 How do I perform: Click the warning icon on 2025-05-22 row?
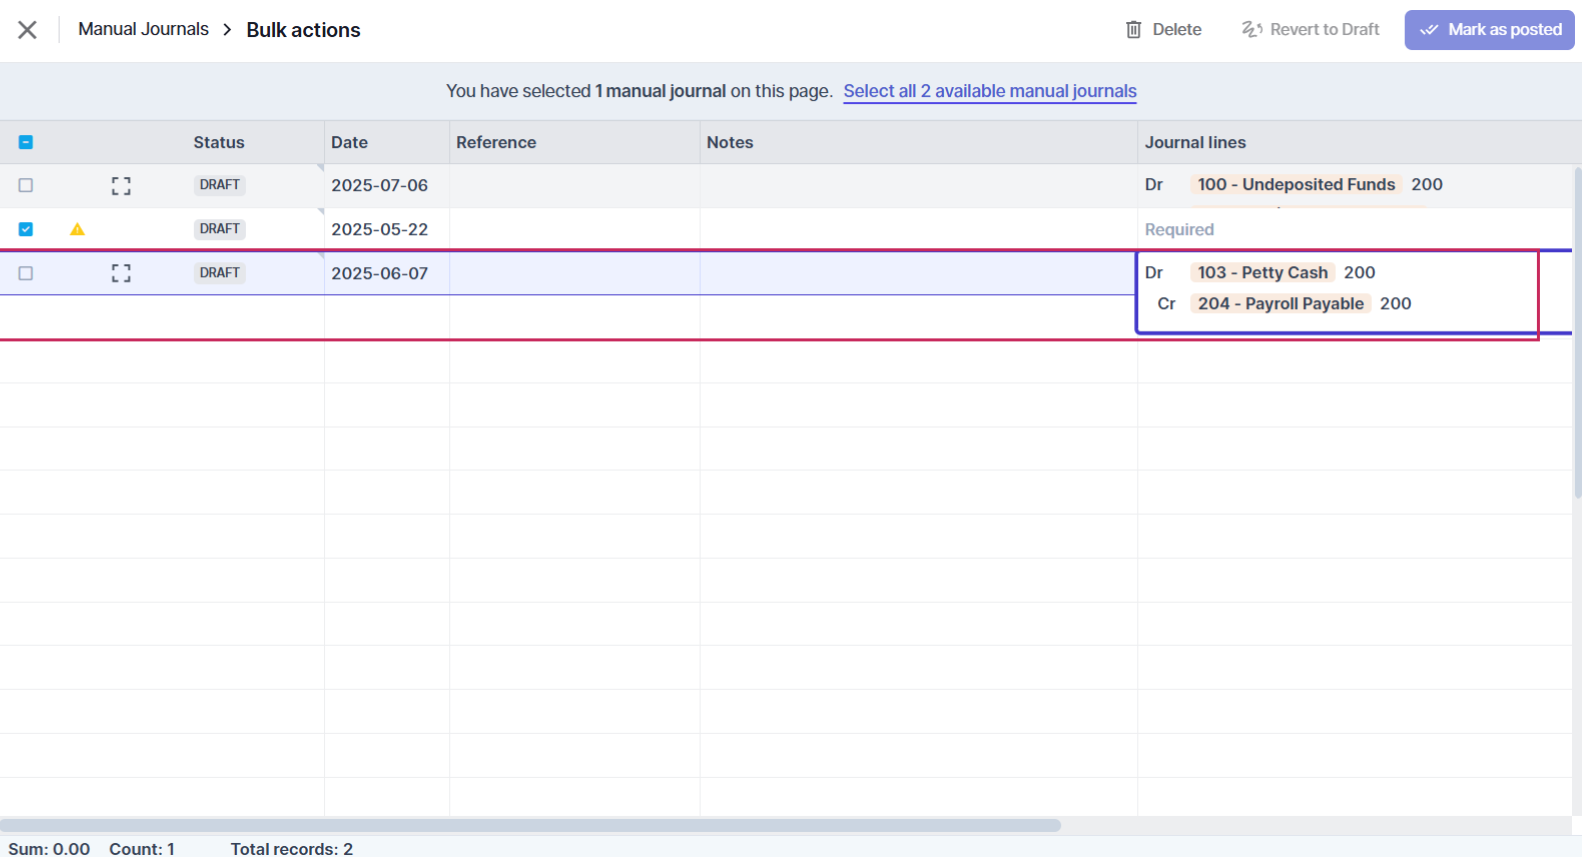(x=77, y=229)
